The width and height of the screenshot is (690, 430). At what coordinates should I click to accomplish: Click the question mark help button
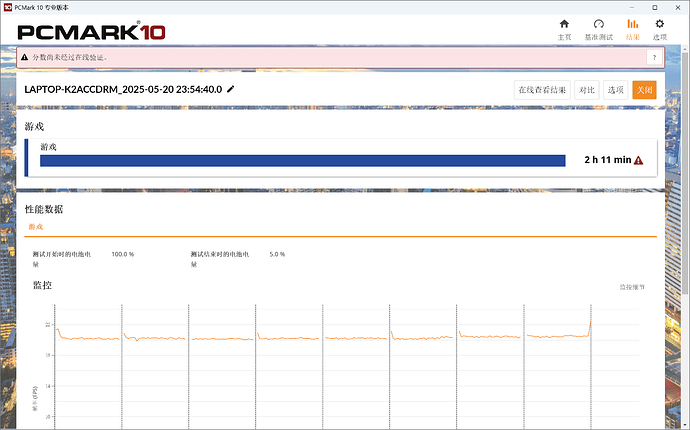[655, 59]
